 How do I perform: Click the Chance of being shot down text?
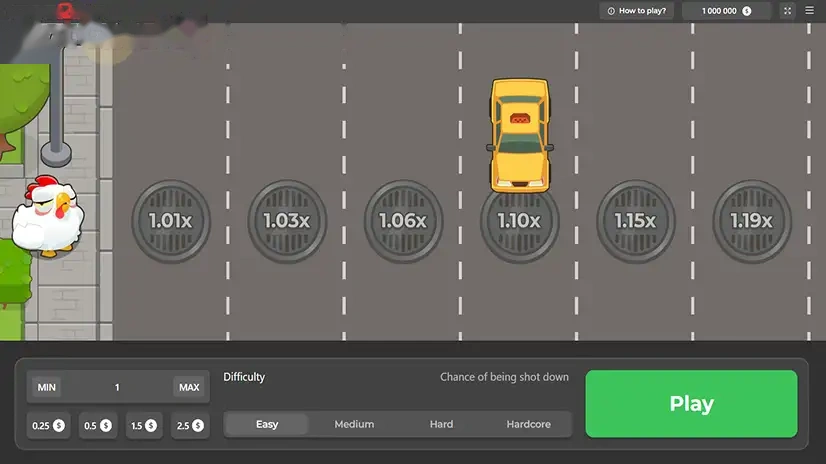(504, 377)
